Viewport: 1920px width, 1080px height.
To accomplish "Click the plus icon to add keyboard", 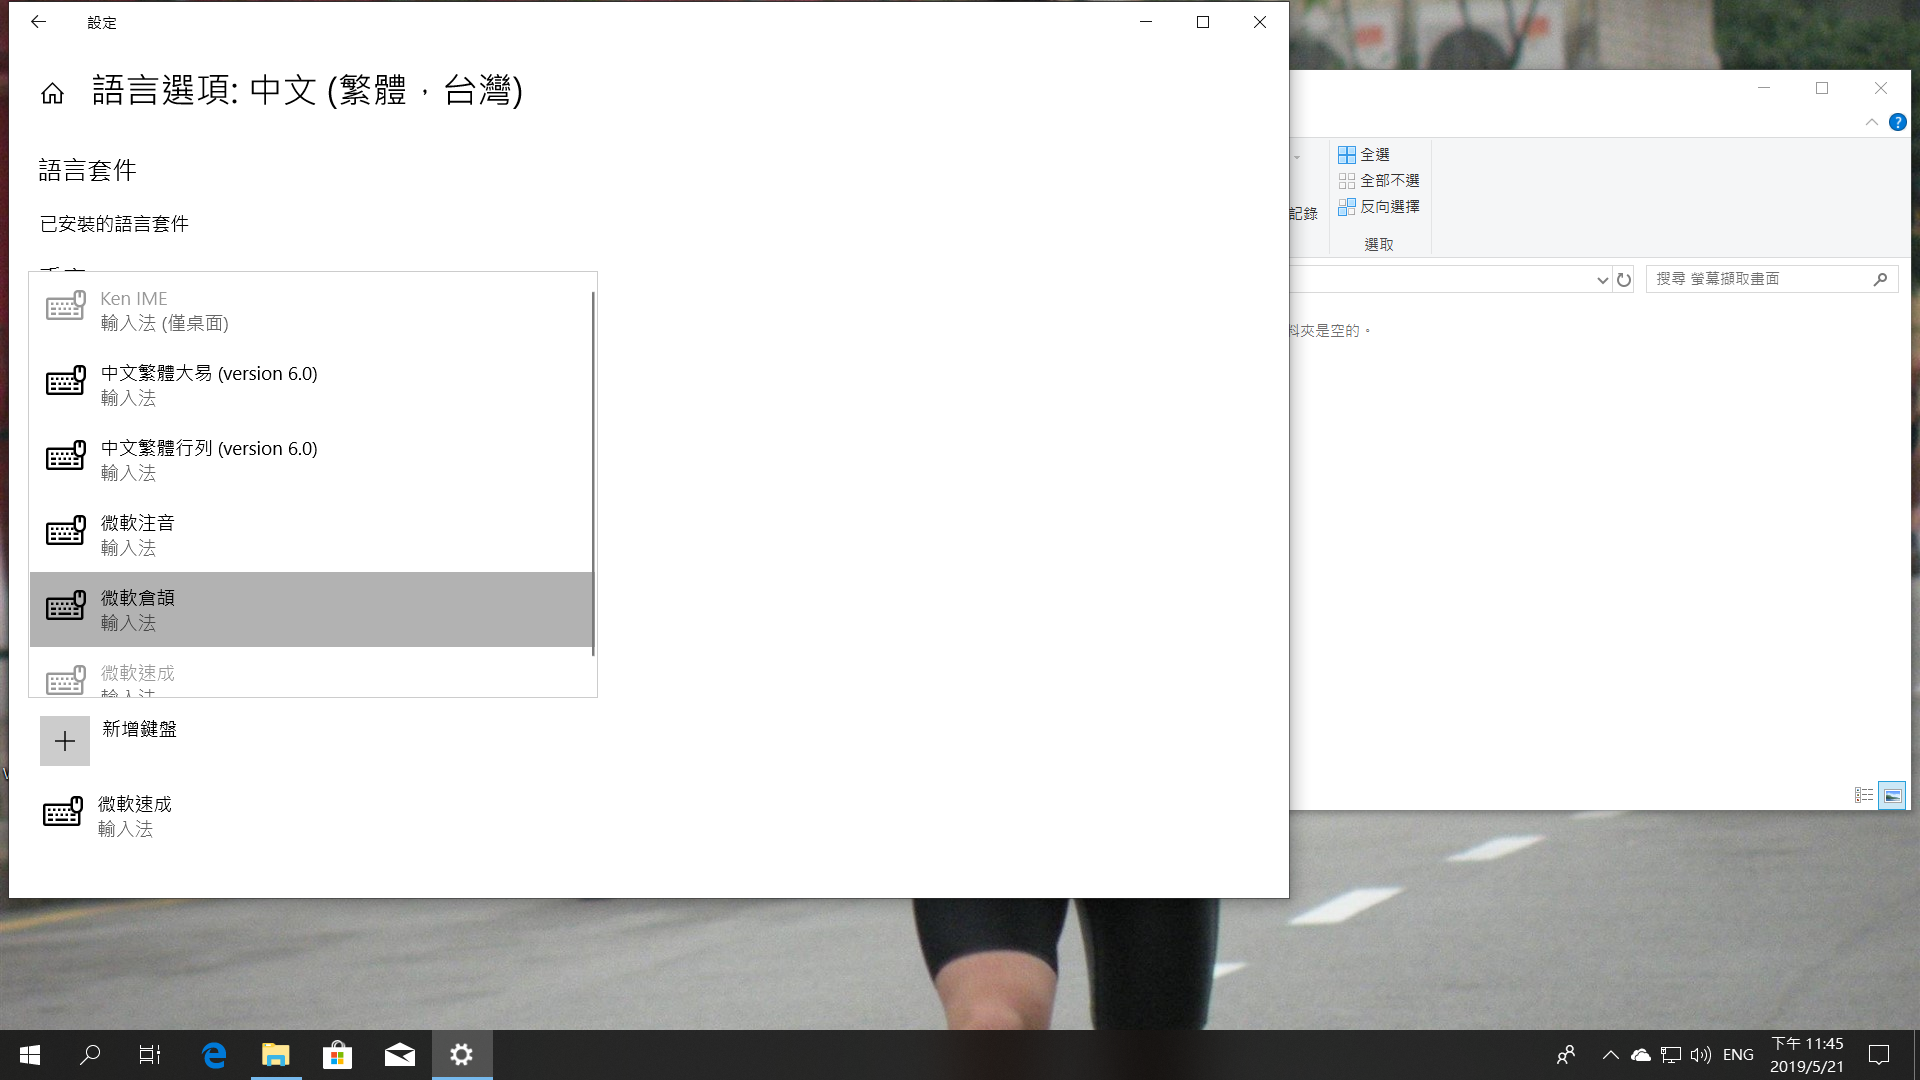I will coord(65,741).
